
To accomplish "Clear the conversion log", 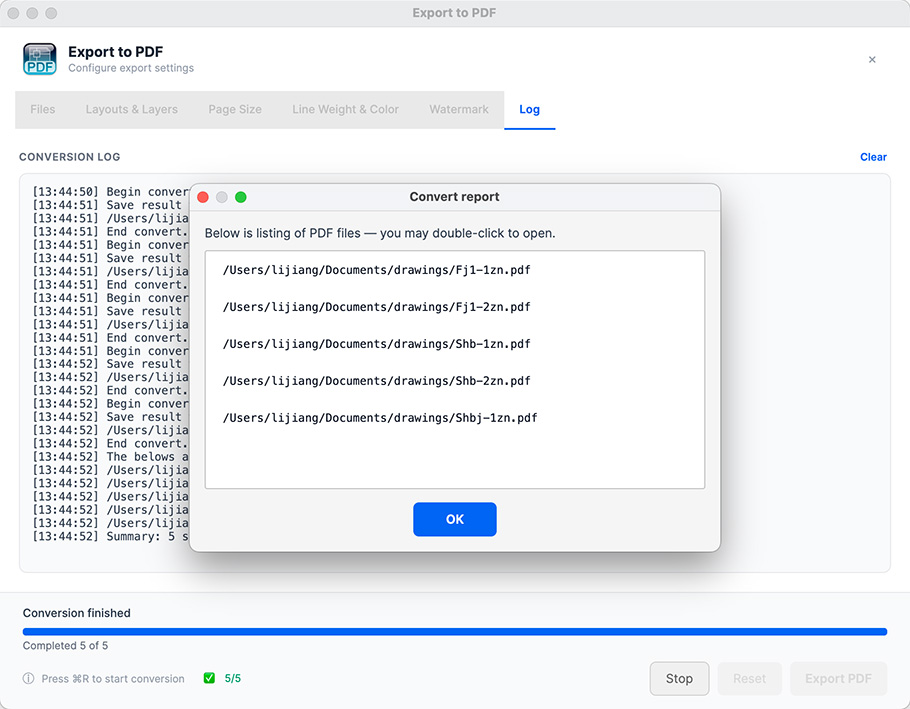I will click(873, 157).
